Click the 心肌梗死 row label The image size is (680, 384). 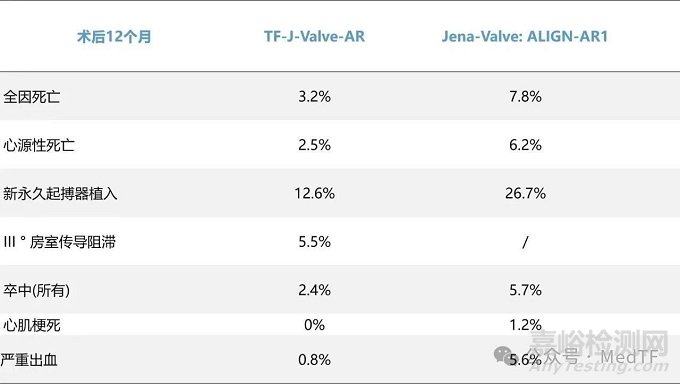(x=32, y=325)
